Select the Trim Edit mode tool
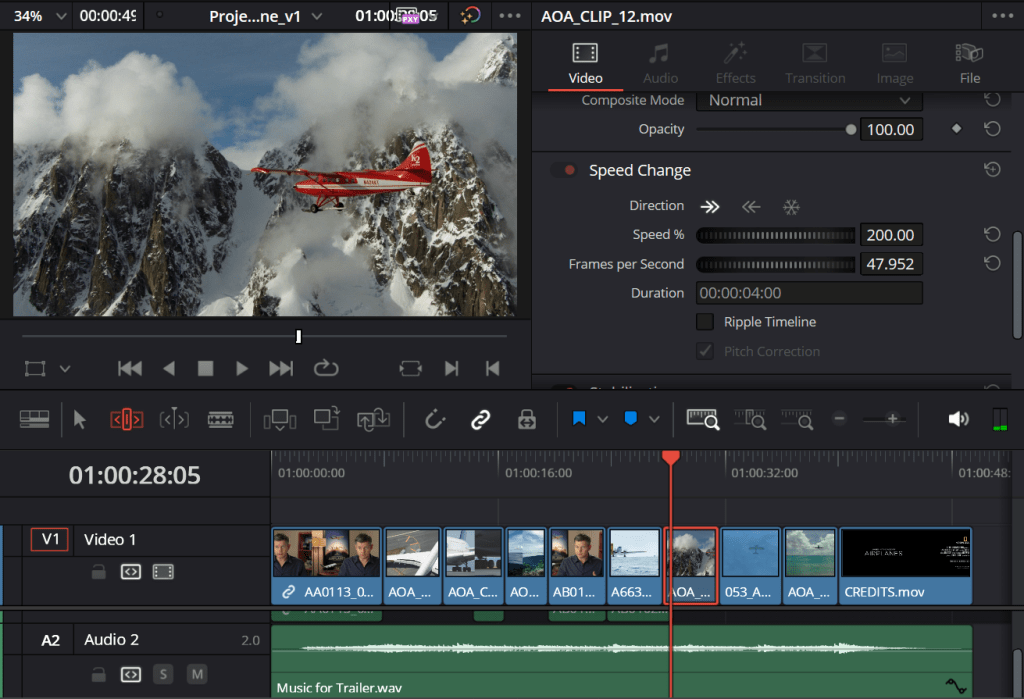This screenshot has height=699, width=1024. click(x=126, y=420)
